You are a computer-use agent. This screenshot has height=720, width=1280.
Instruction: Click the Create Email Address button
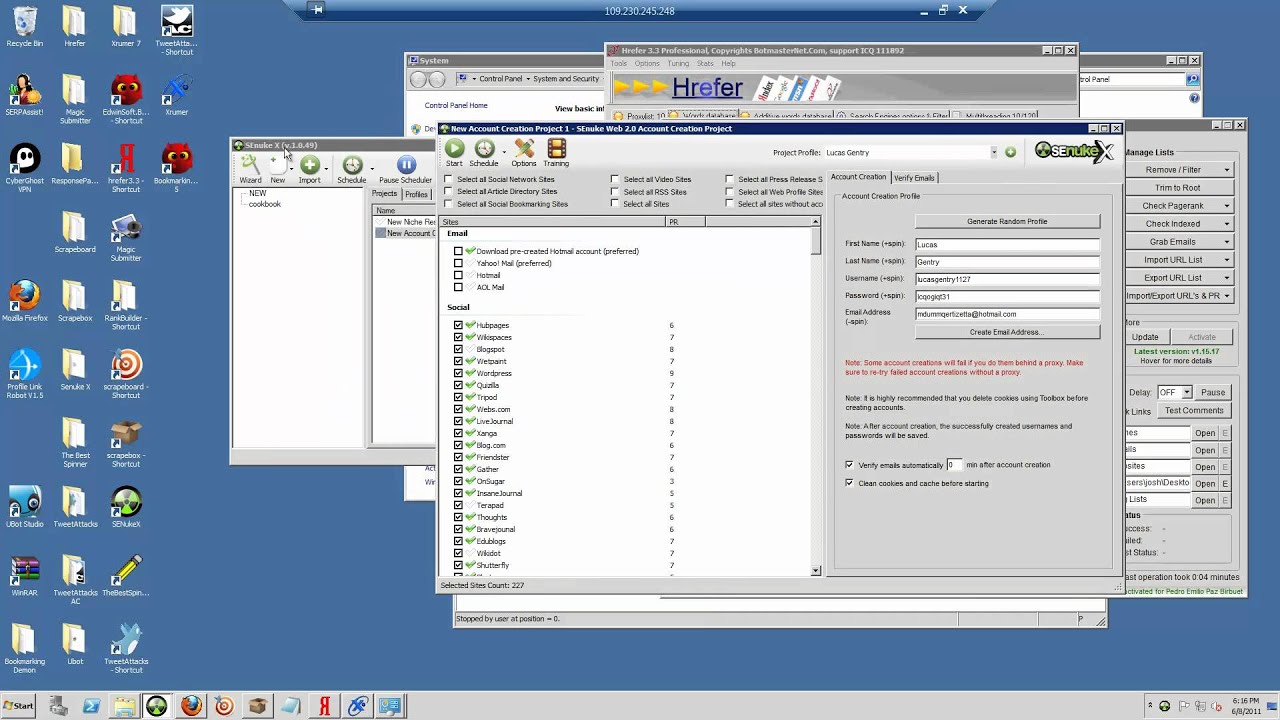pos(1007,332)
